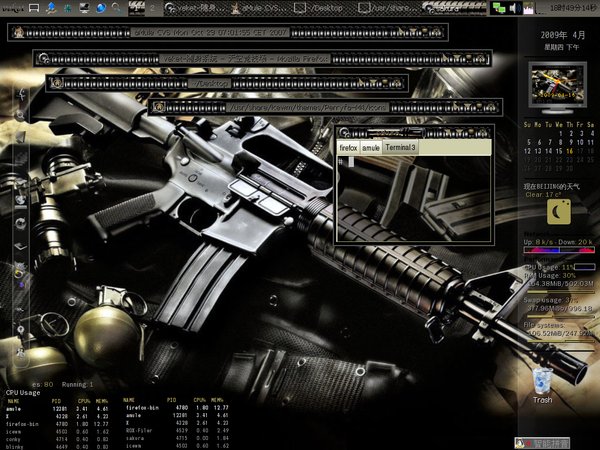Select the Terminal 3 tab

[401, 148]
